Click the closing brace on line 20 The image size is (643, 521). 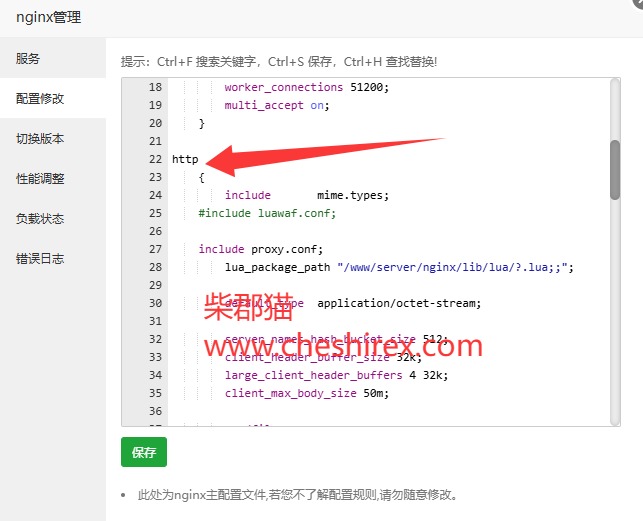[x=201, y=123]
